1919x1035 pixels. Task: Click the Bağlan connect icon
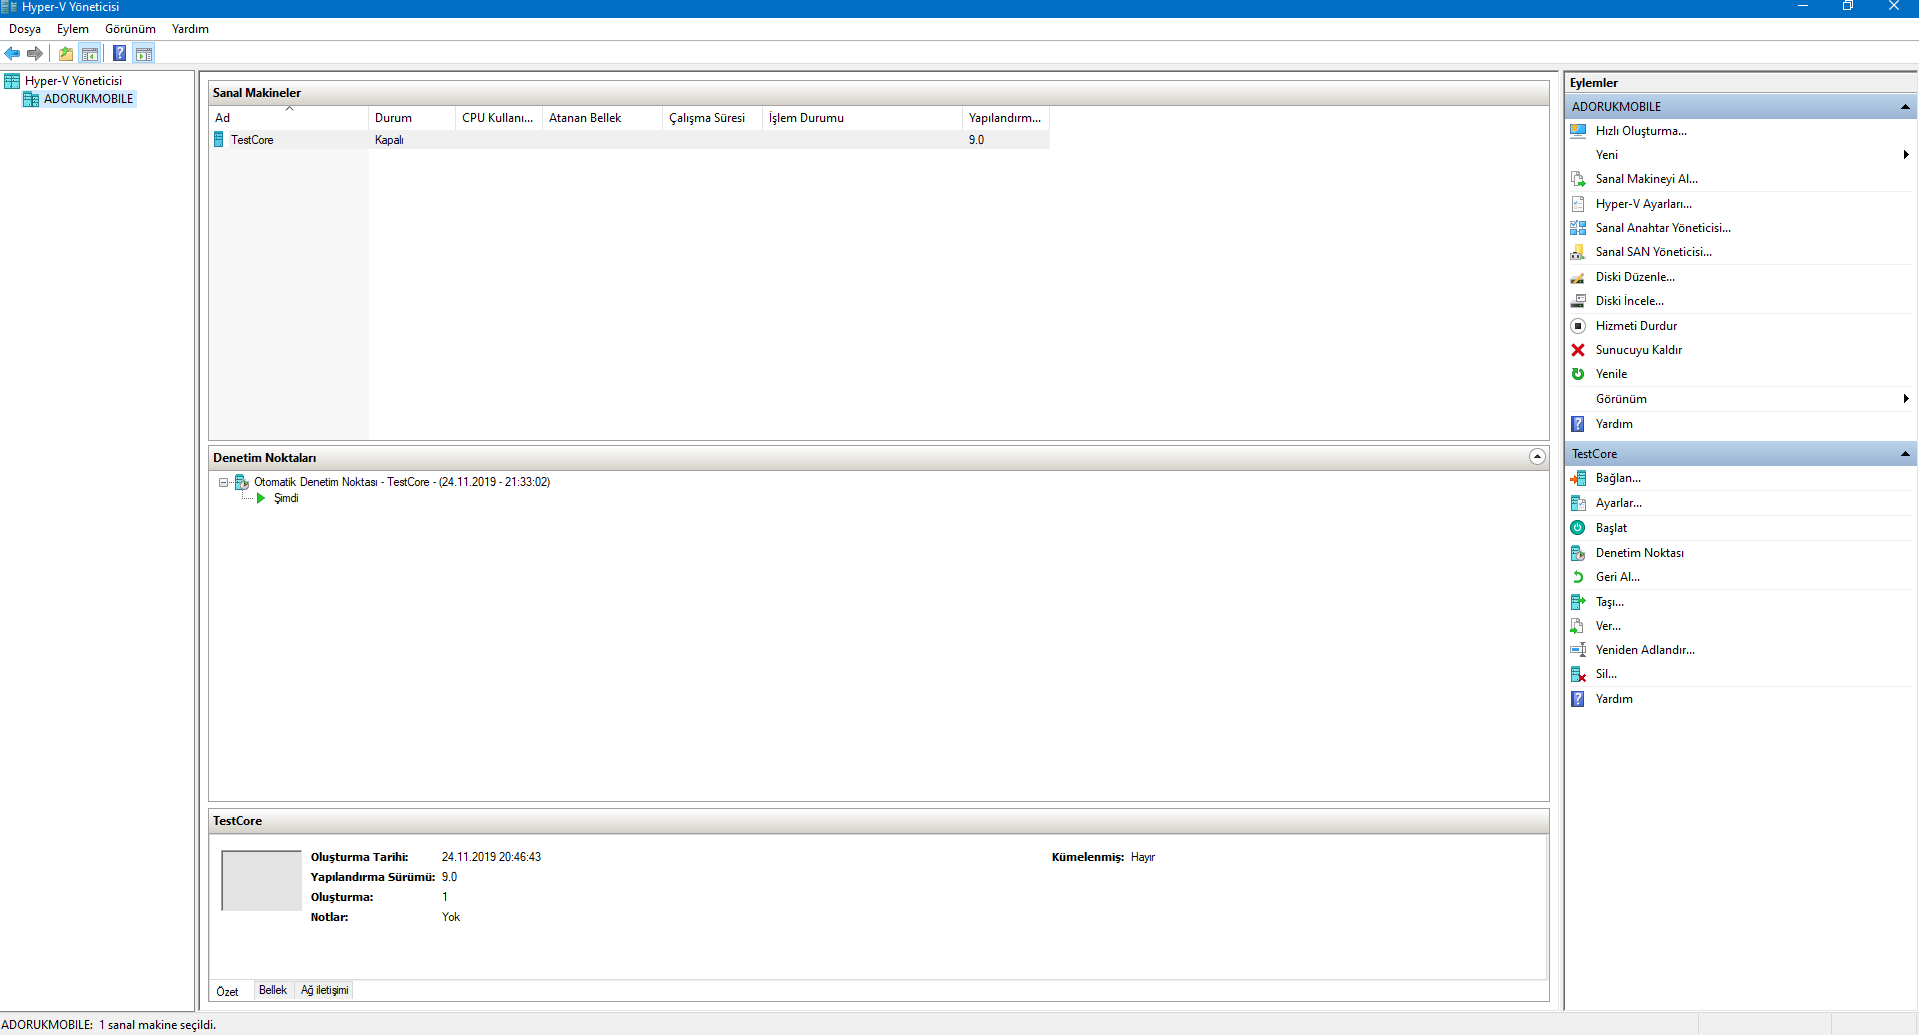(1578, 478)
